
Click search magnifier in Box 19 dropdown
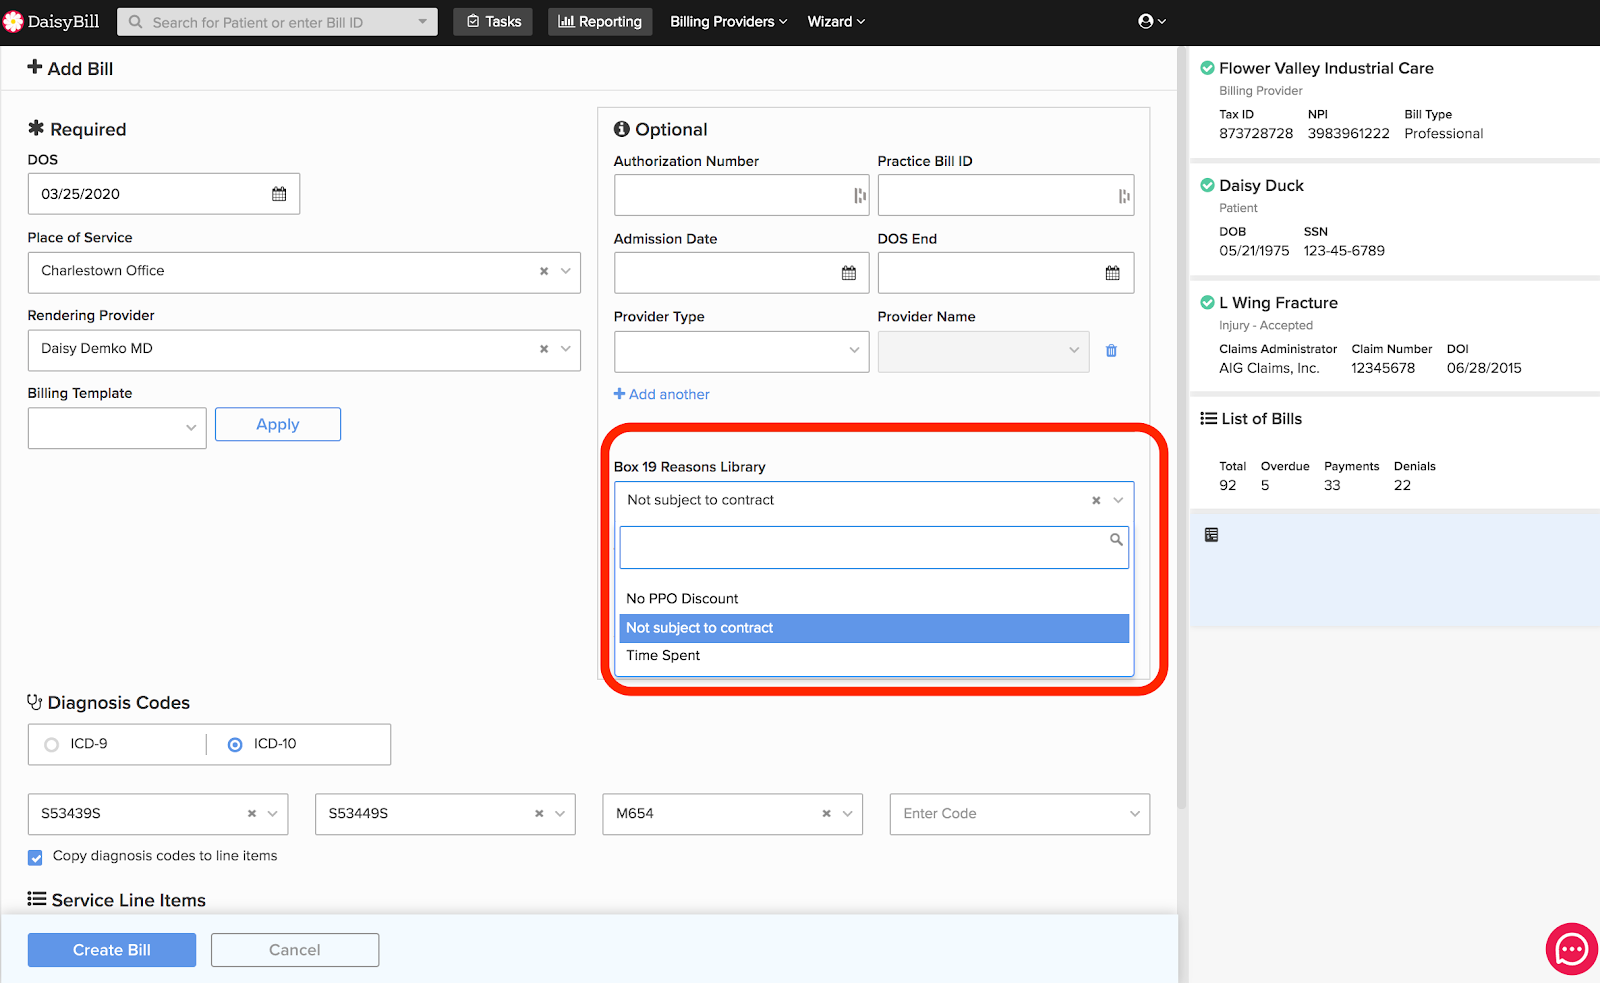[x=1116, y=540]
